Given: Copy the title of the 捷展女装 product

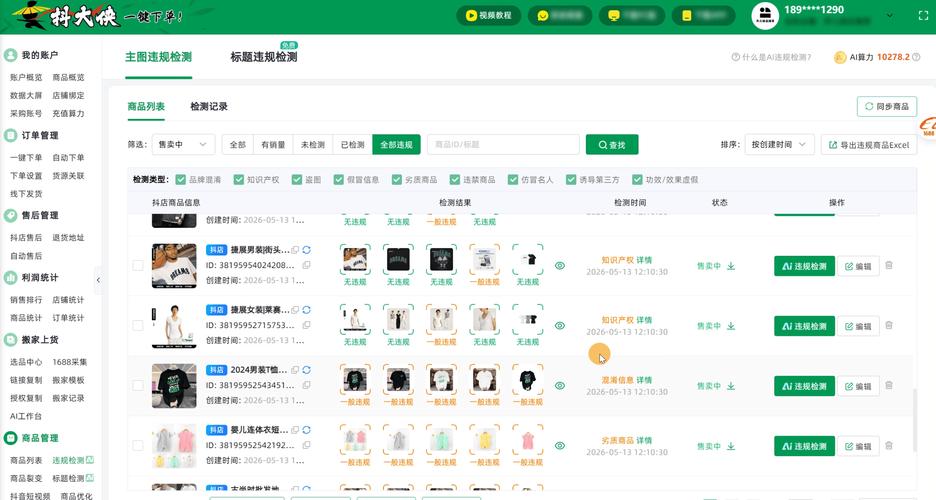Looking at the screenshot, I should [x=295, y=310].
